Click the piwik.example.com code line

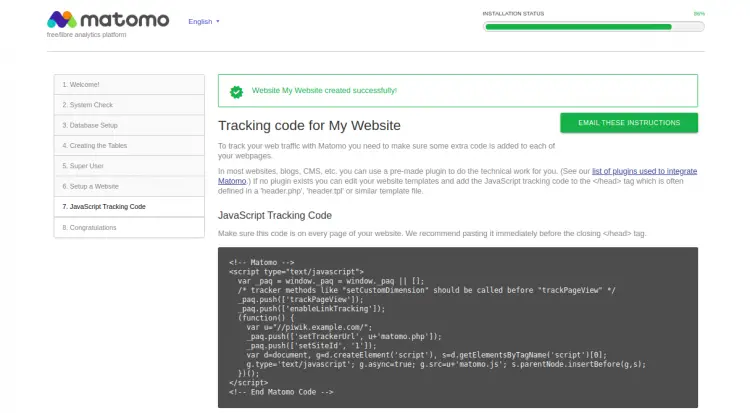click(x=309, y=327)
